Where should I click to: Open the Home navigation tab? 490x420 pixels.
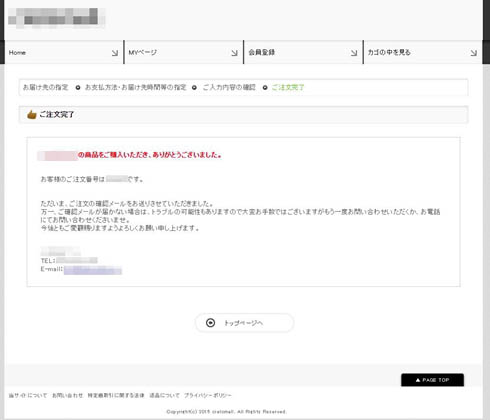[64, 52]
